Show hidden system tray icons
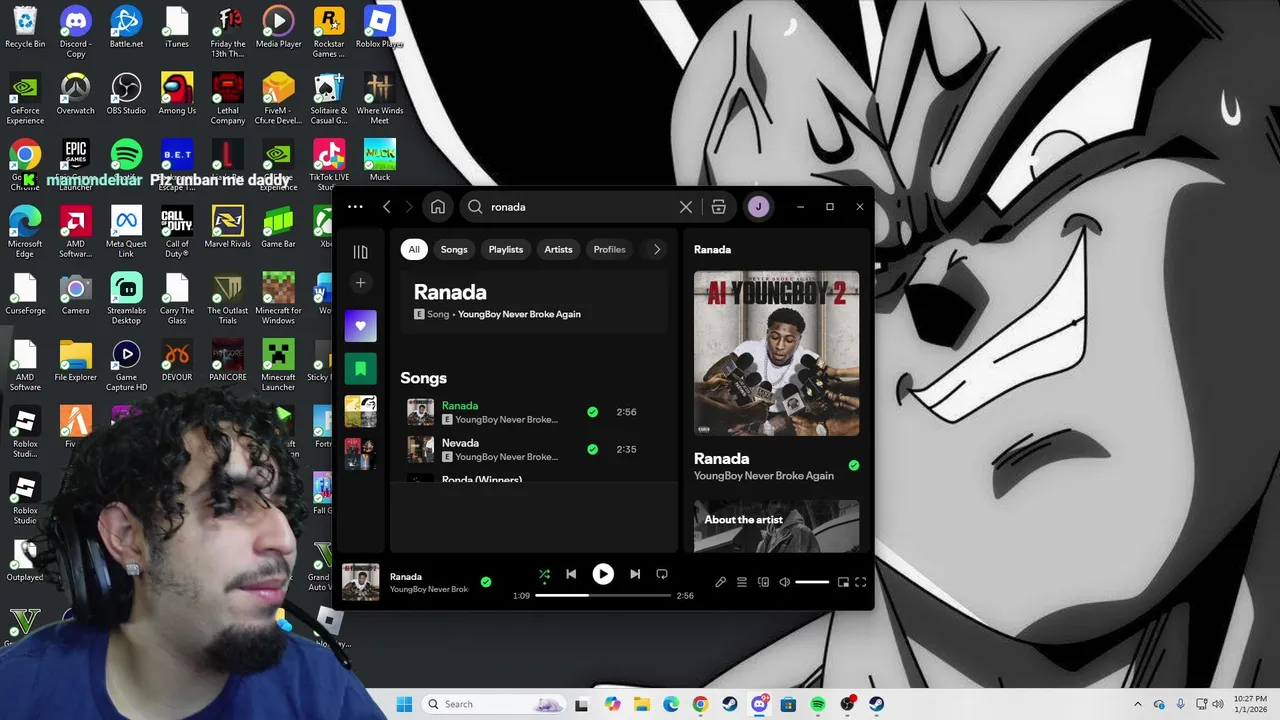Image resolution: width=1280 pixels, height=720 pixels. [x=1137, y=704]
